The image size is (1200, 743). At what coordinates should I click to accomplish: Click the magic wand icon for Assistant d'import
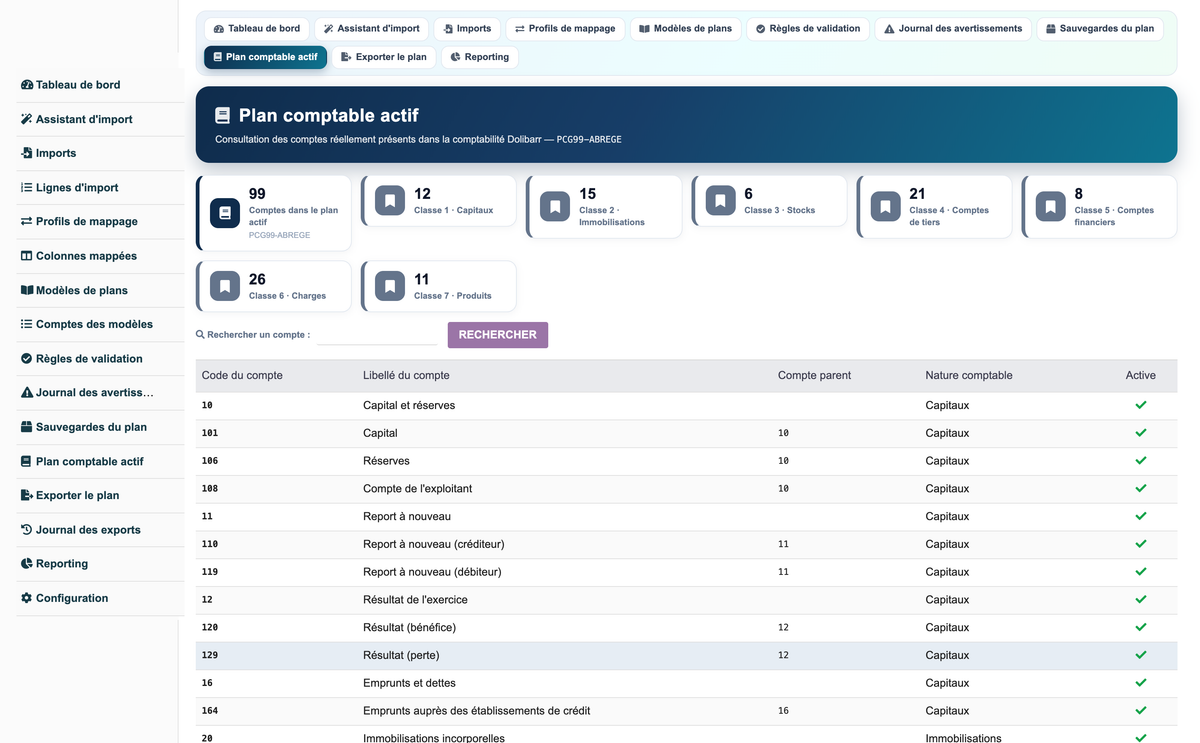point(27,119)
